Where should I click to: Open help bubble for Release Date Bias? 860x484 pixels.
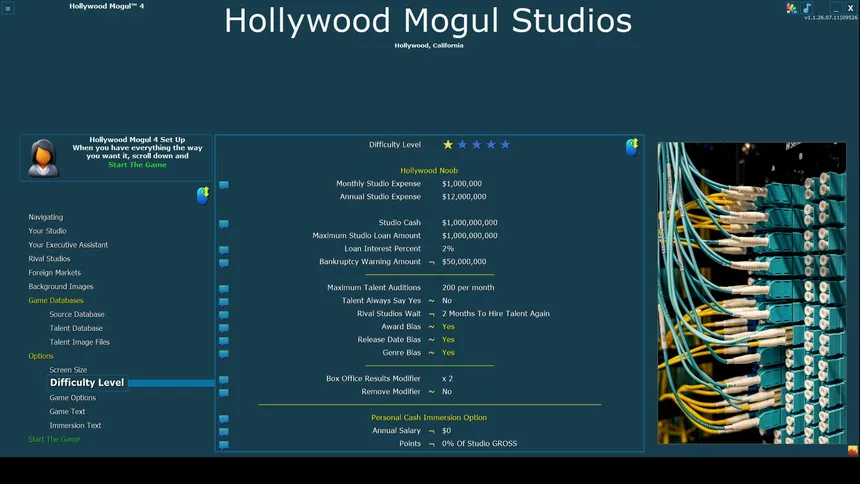point(224,341)
